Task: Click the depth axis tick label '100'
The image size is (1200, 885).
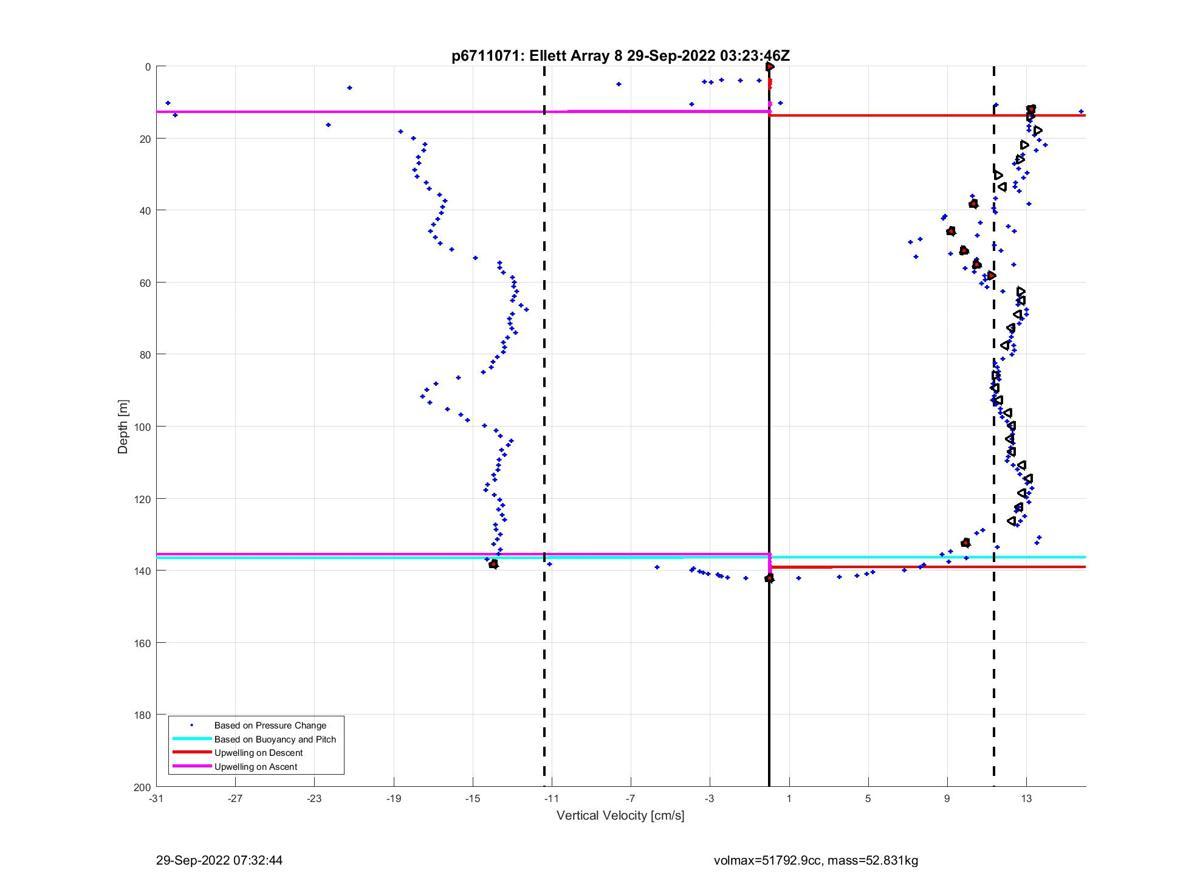Action: pyautogui.click(x=142, y=427)
